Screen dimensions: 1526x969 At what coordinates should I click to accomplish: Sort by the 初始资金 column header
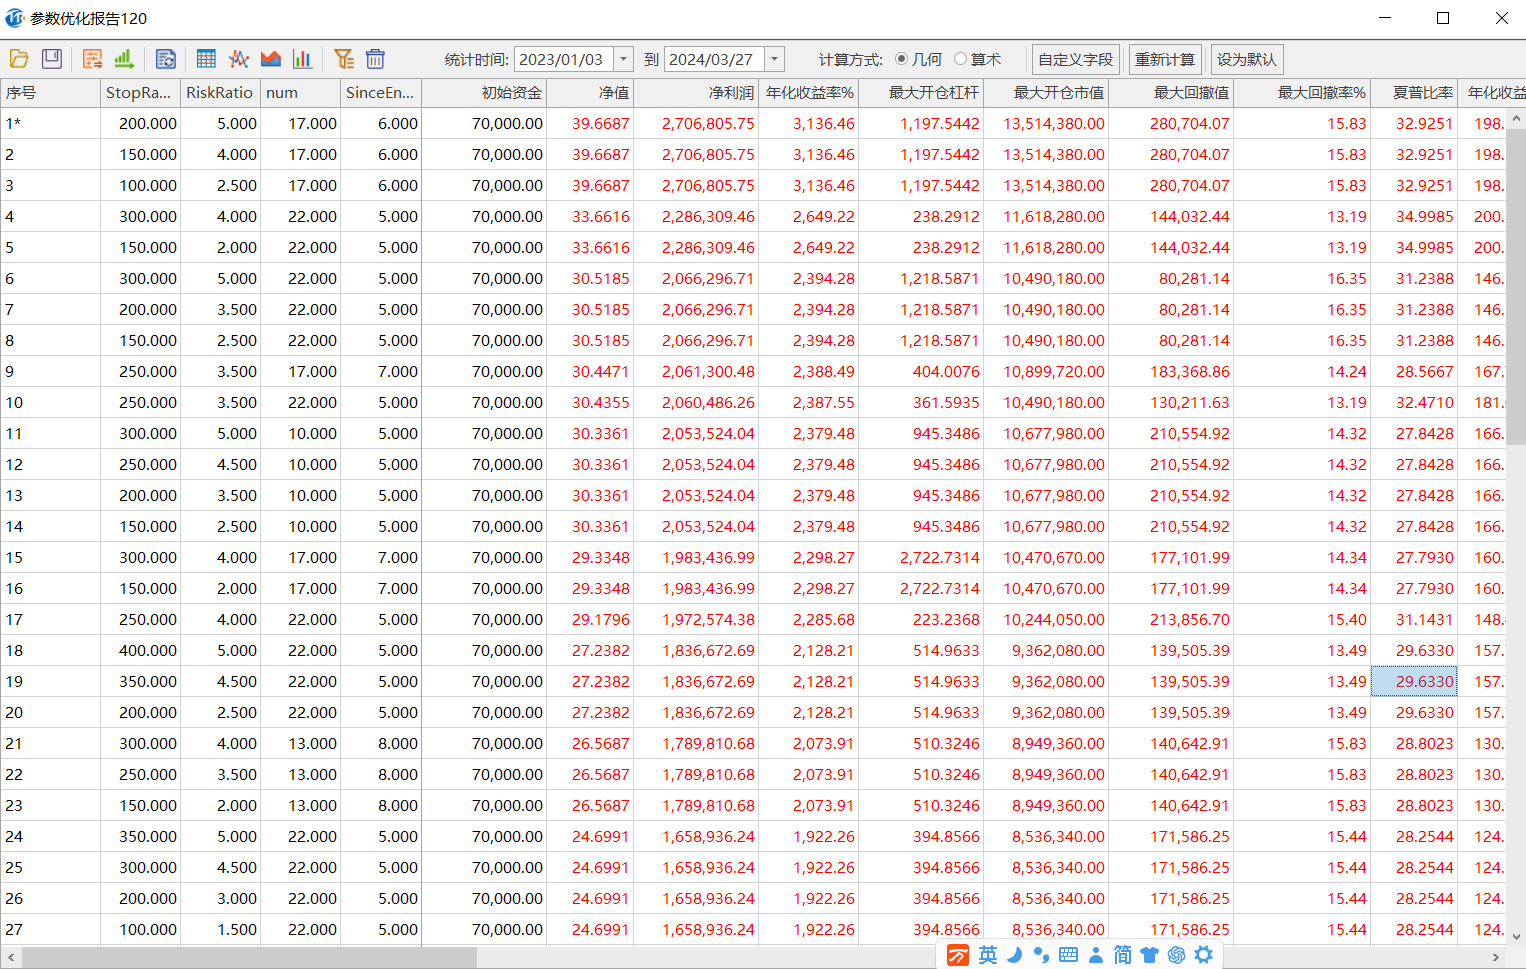pos(484,93)
